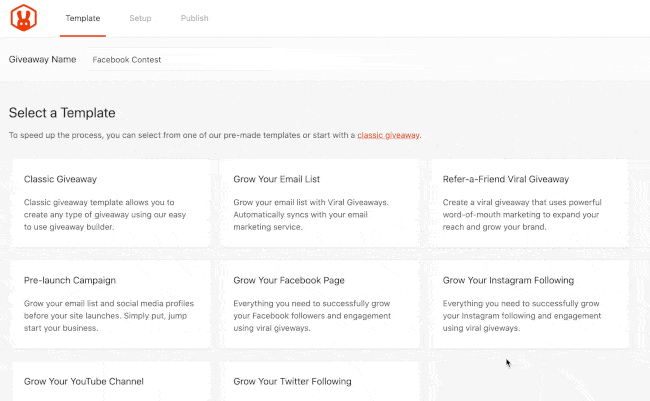This screenshot has width=650, height=401.
Task: Follow the classic giveaway link
Action: (x=388, y=135)
